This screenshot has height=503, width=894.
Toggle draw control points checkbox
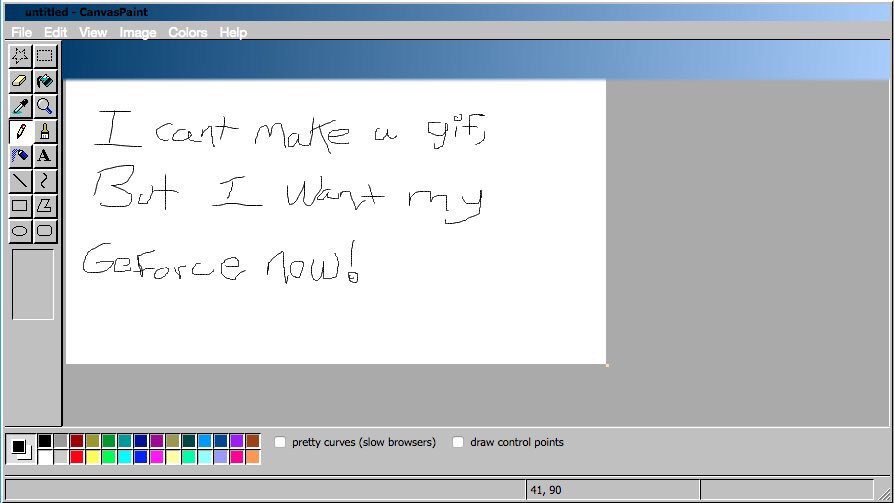click(x=458, y=442)
